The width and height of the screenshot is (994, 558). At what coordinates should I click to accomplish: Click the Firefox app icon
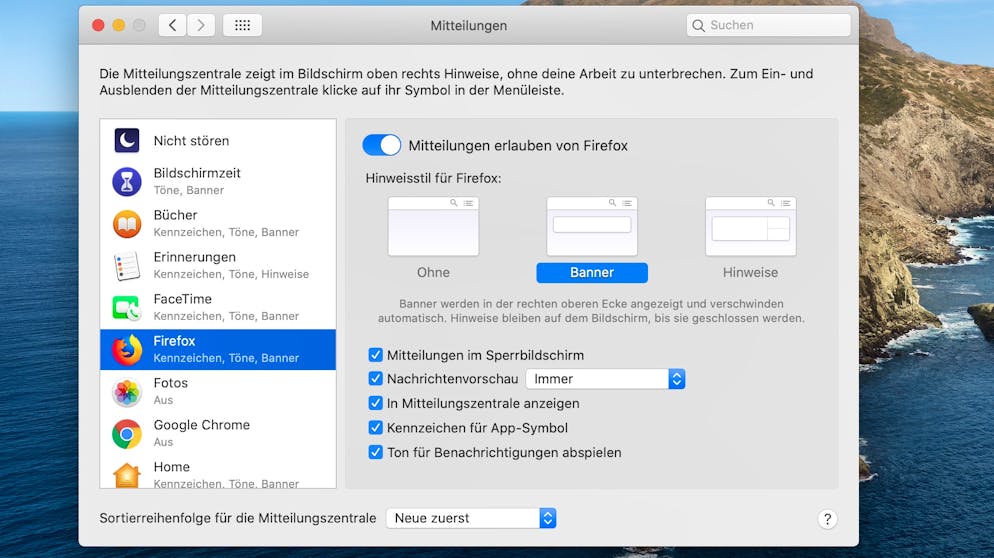click(x=127, y=349)
